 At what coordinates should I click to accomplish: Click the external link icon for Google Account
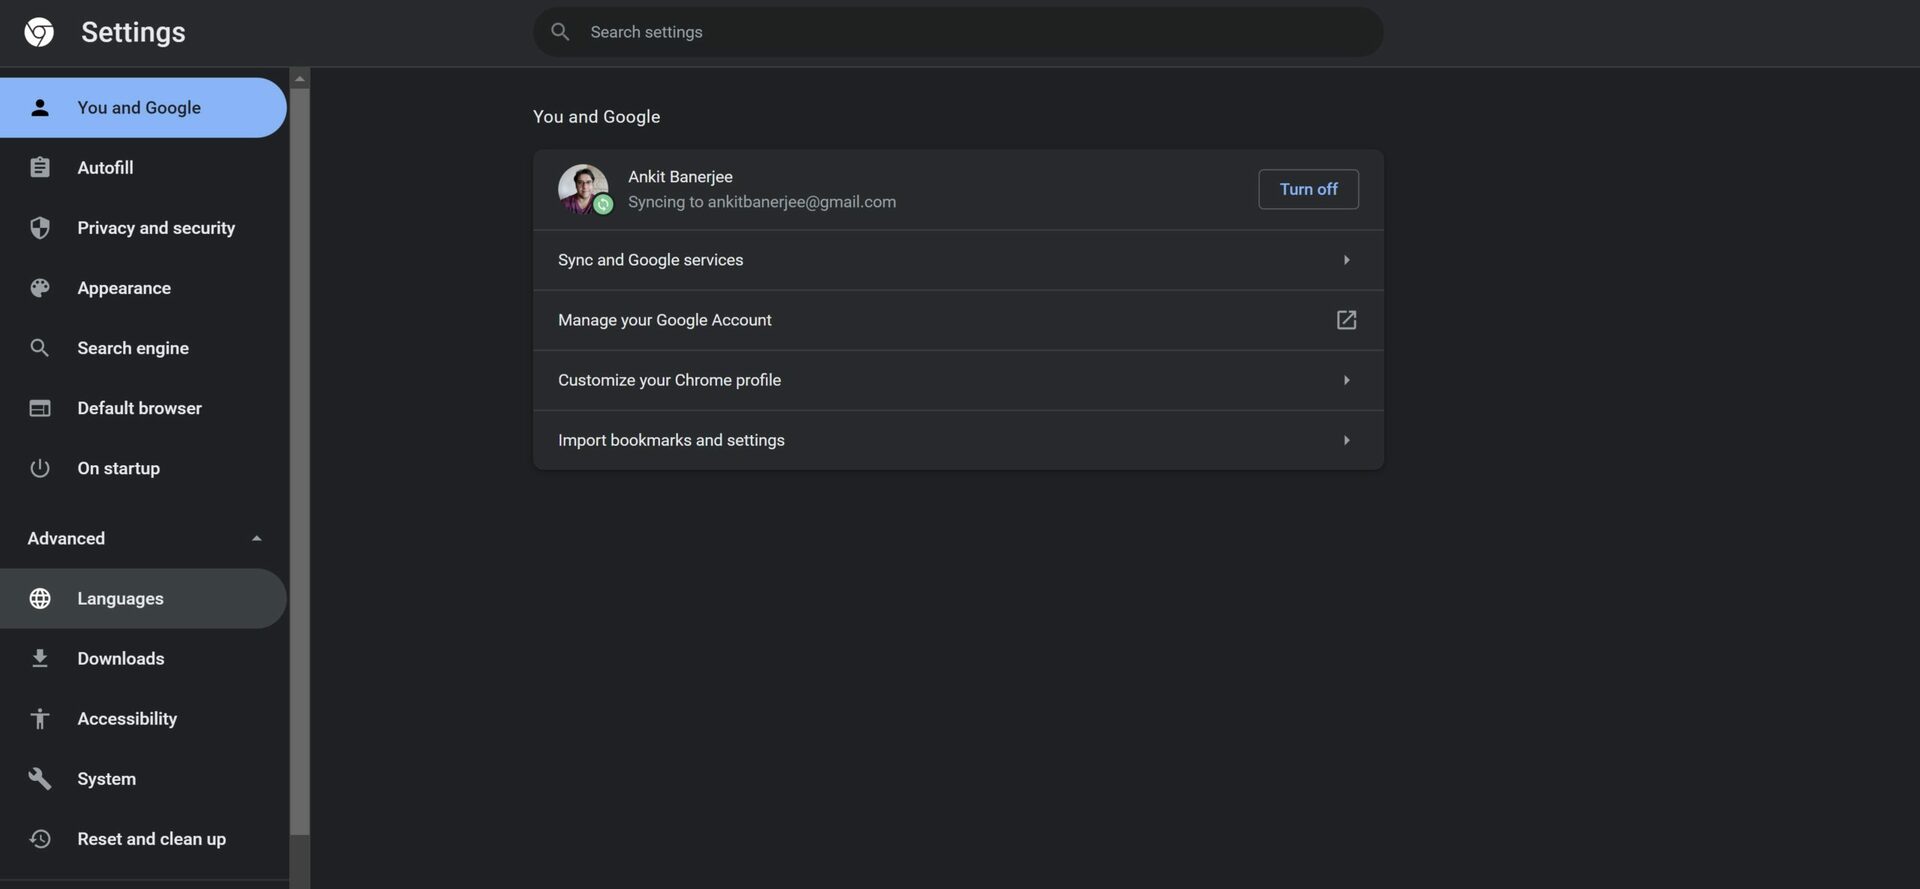1346,320
